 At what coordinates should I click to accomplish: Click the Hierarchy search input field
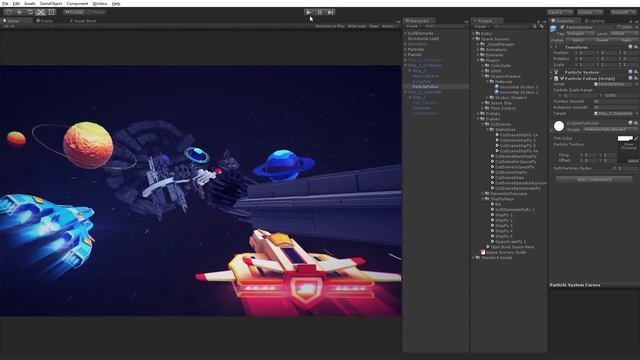(x=443, y=27)
